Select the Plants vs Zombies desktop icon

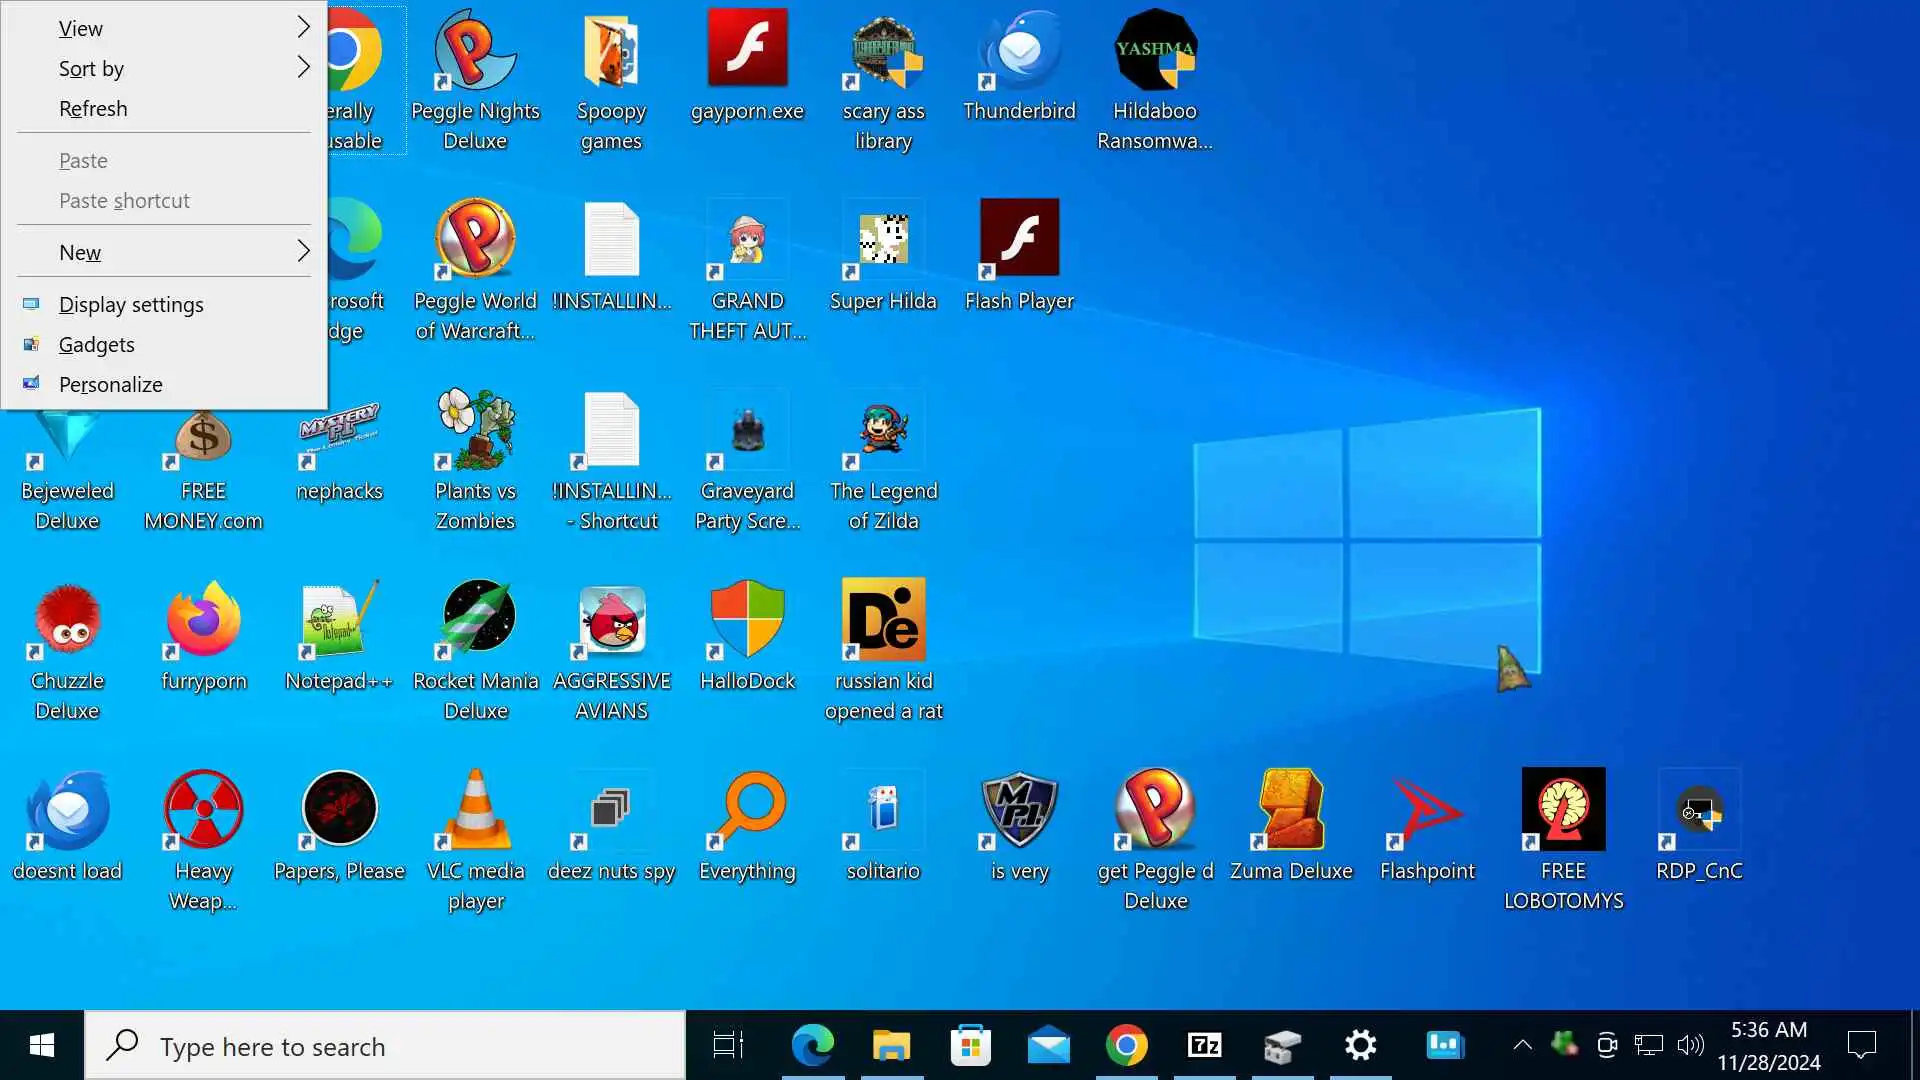point(475,430)
